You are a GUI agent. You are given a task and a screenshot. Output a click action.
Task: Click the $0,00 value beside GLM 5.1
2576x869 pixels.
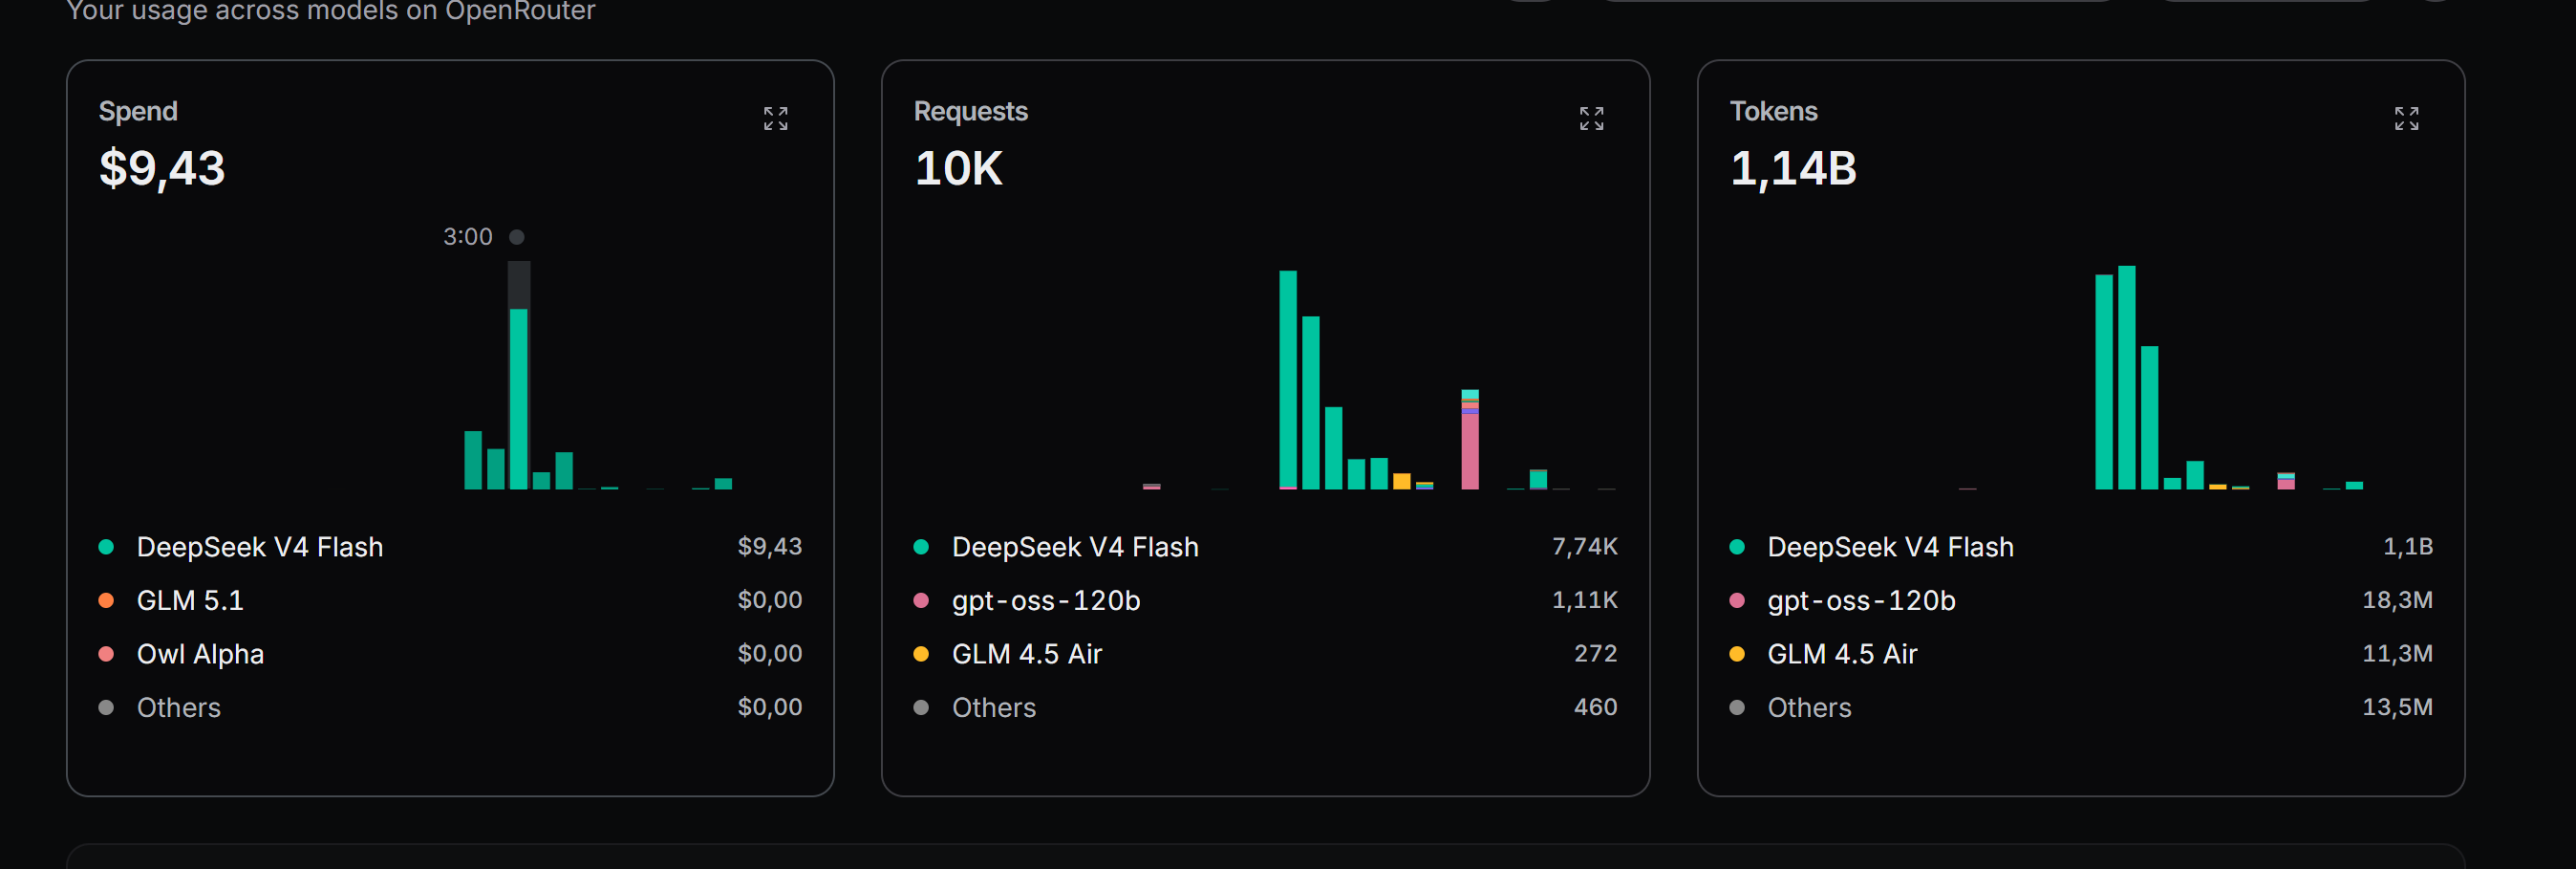[770, 600]
